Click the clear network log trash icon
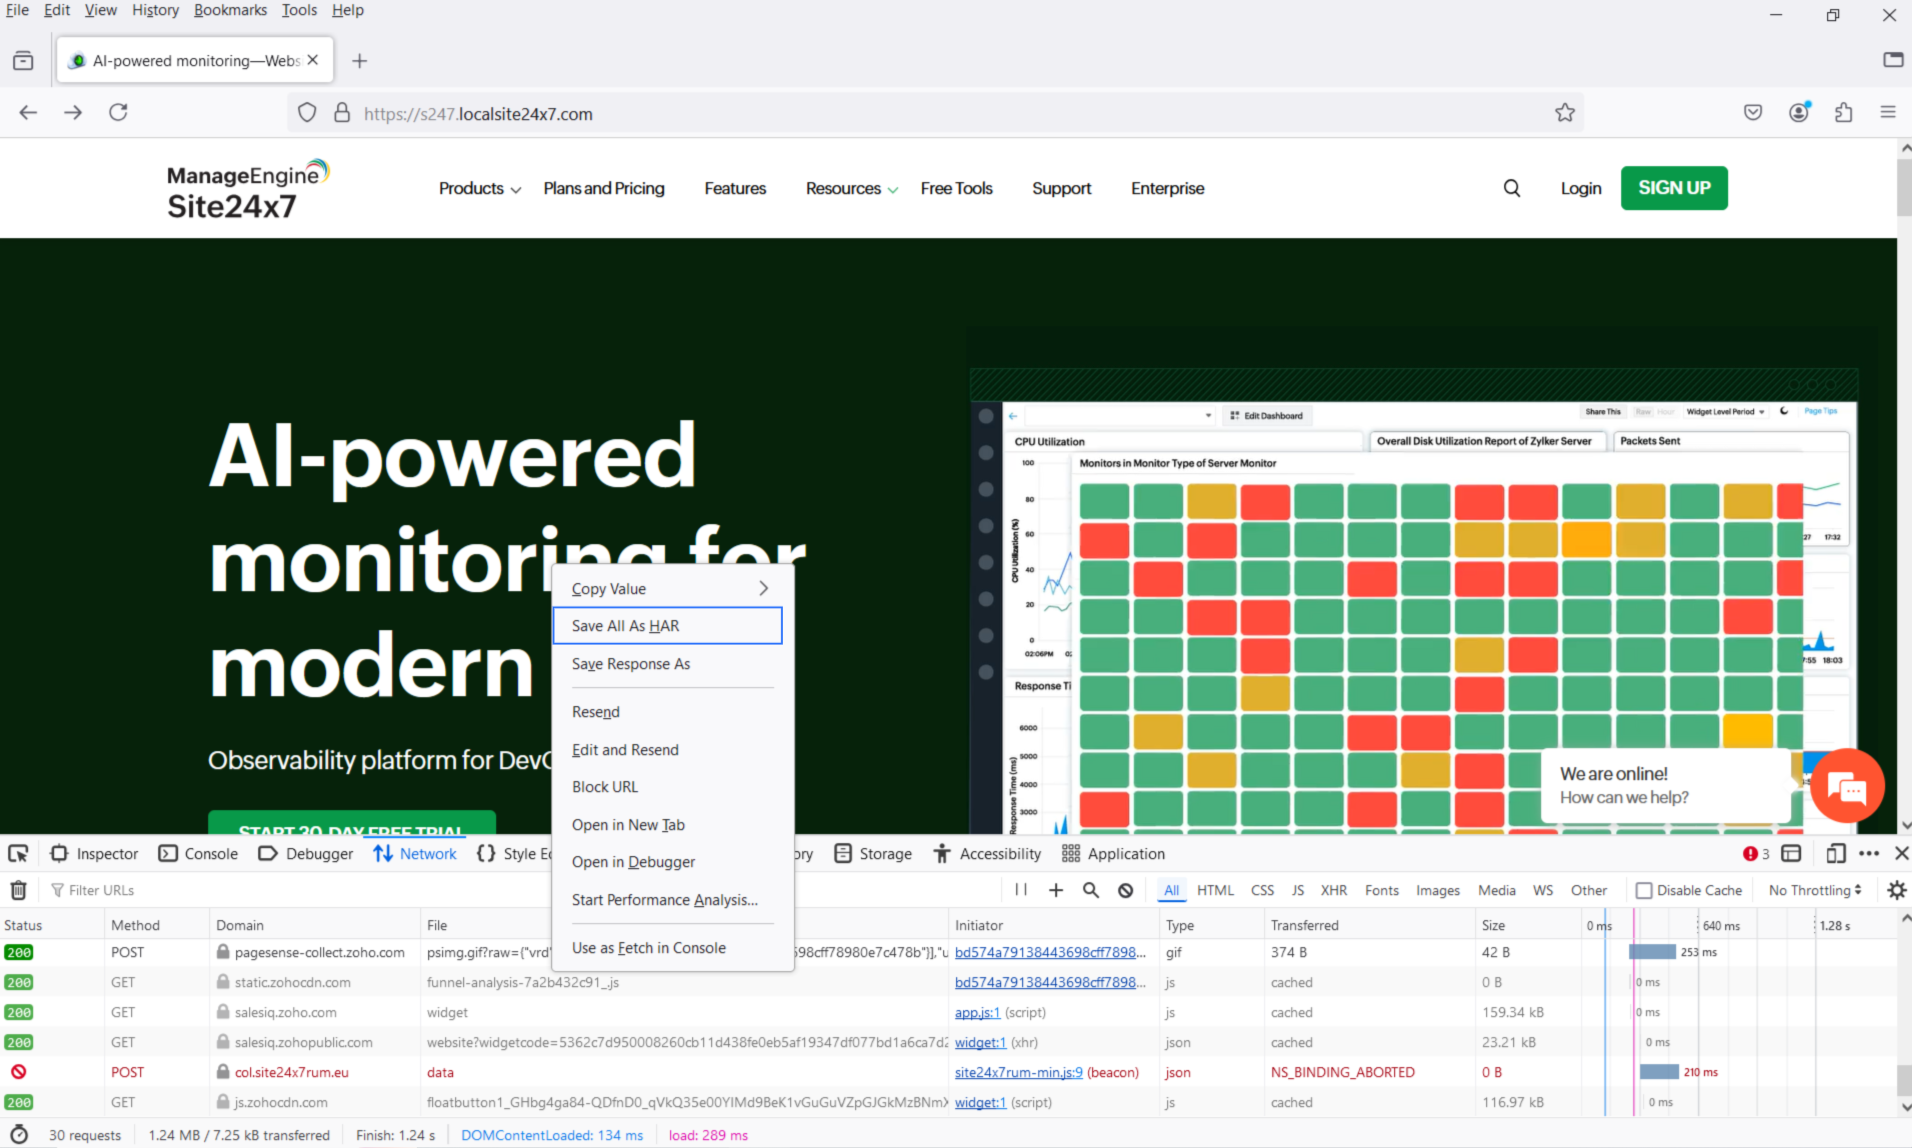 click(x=18, y=890)
